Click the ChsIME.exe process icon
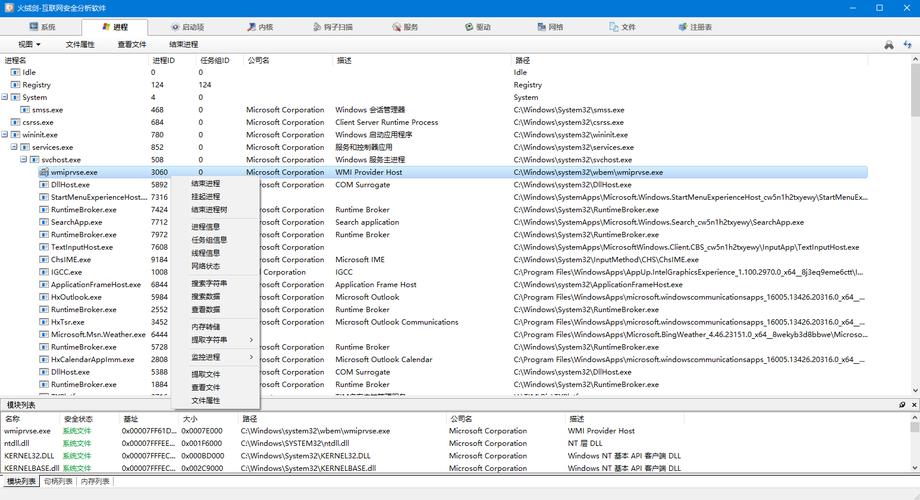The height and width of the screenshot is (500, 920). point(43,259)
